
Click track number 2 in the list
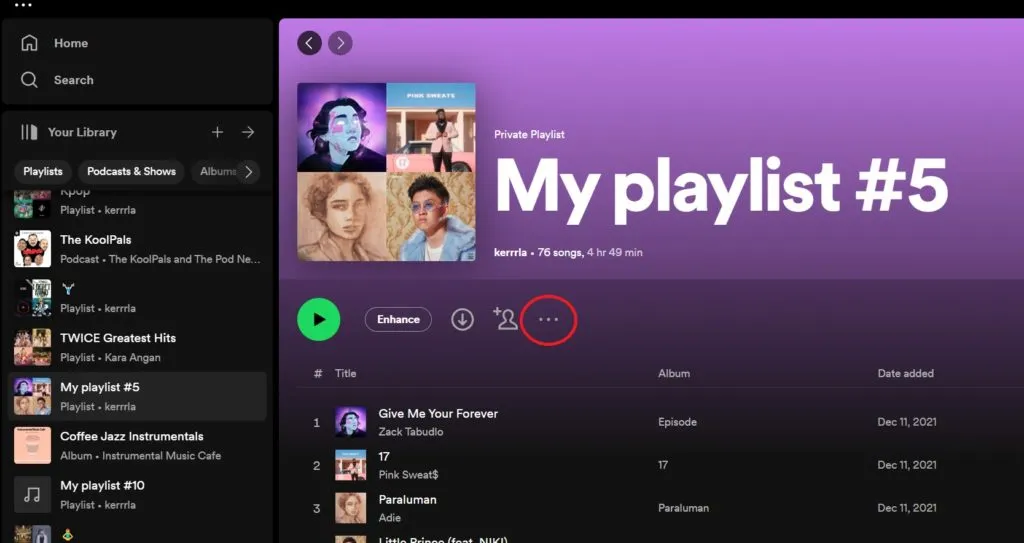317,466
